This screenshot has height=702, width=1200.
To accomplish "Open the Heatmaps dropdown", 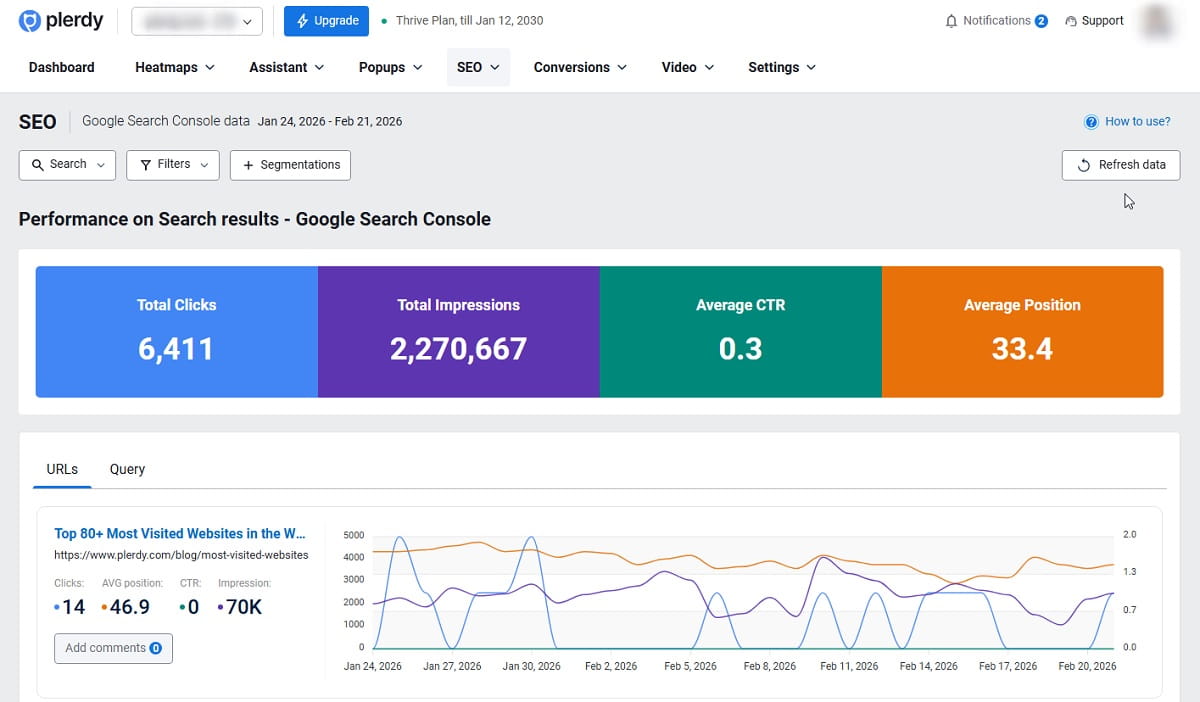I will pyautogui.click(x=174, y=67).
